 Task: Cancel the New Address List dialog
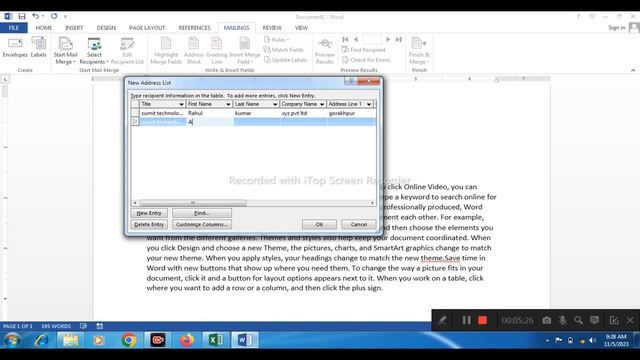[358, 224]
